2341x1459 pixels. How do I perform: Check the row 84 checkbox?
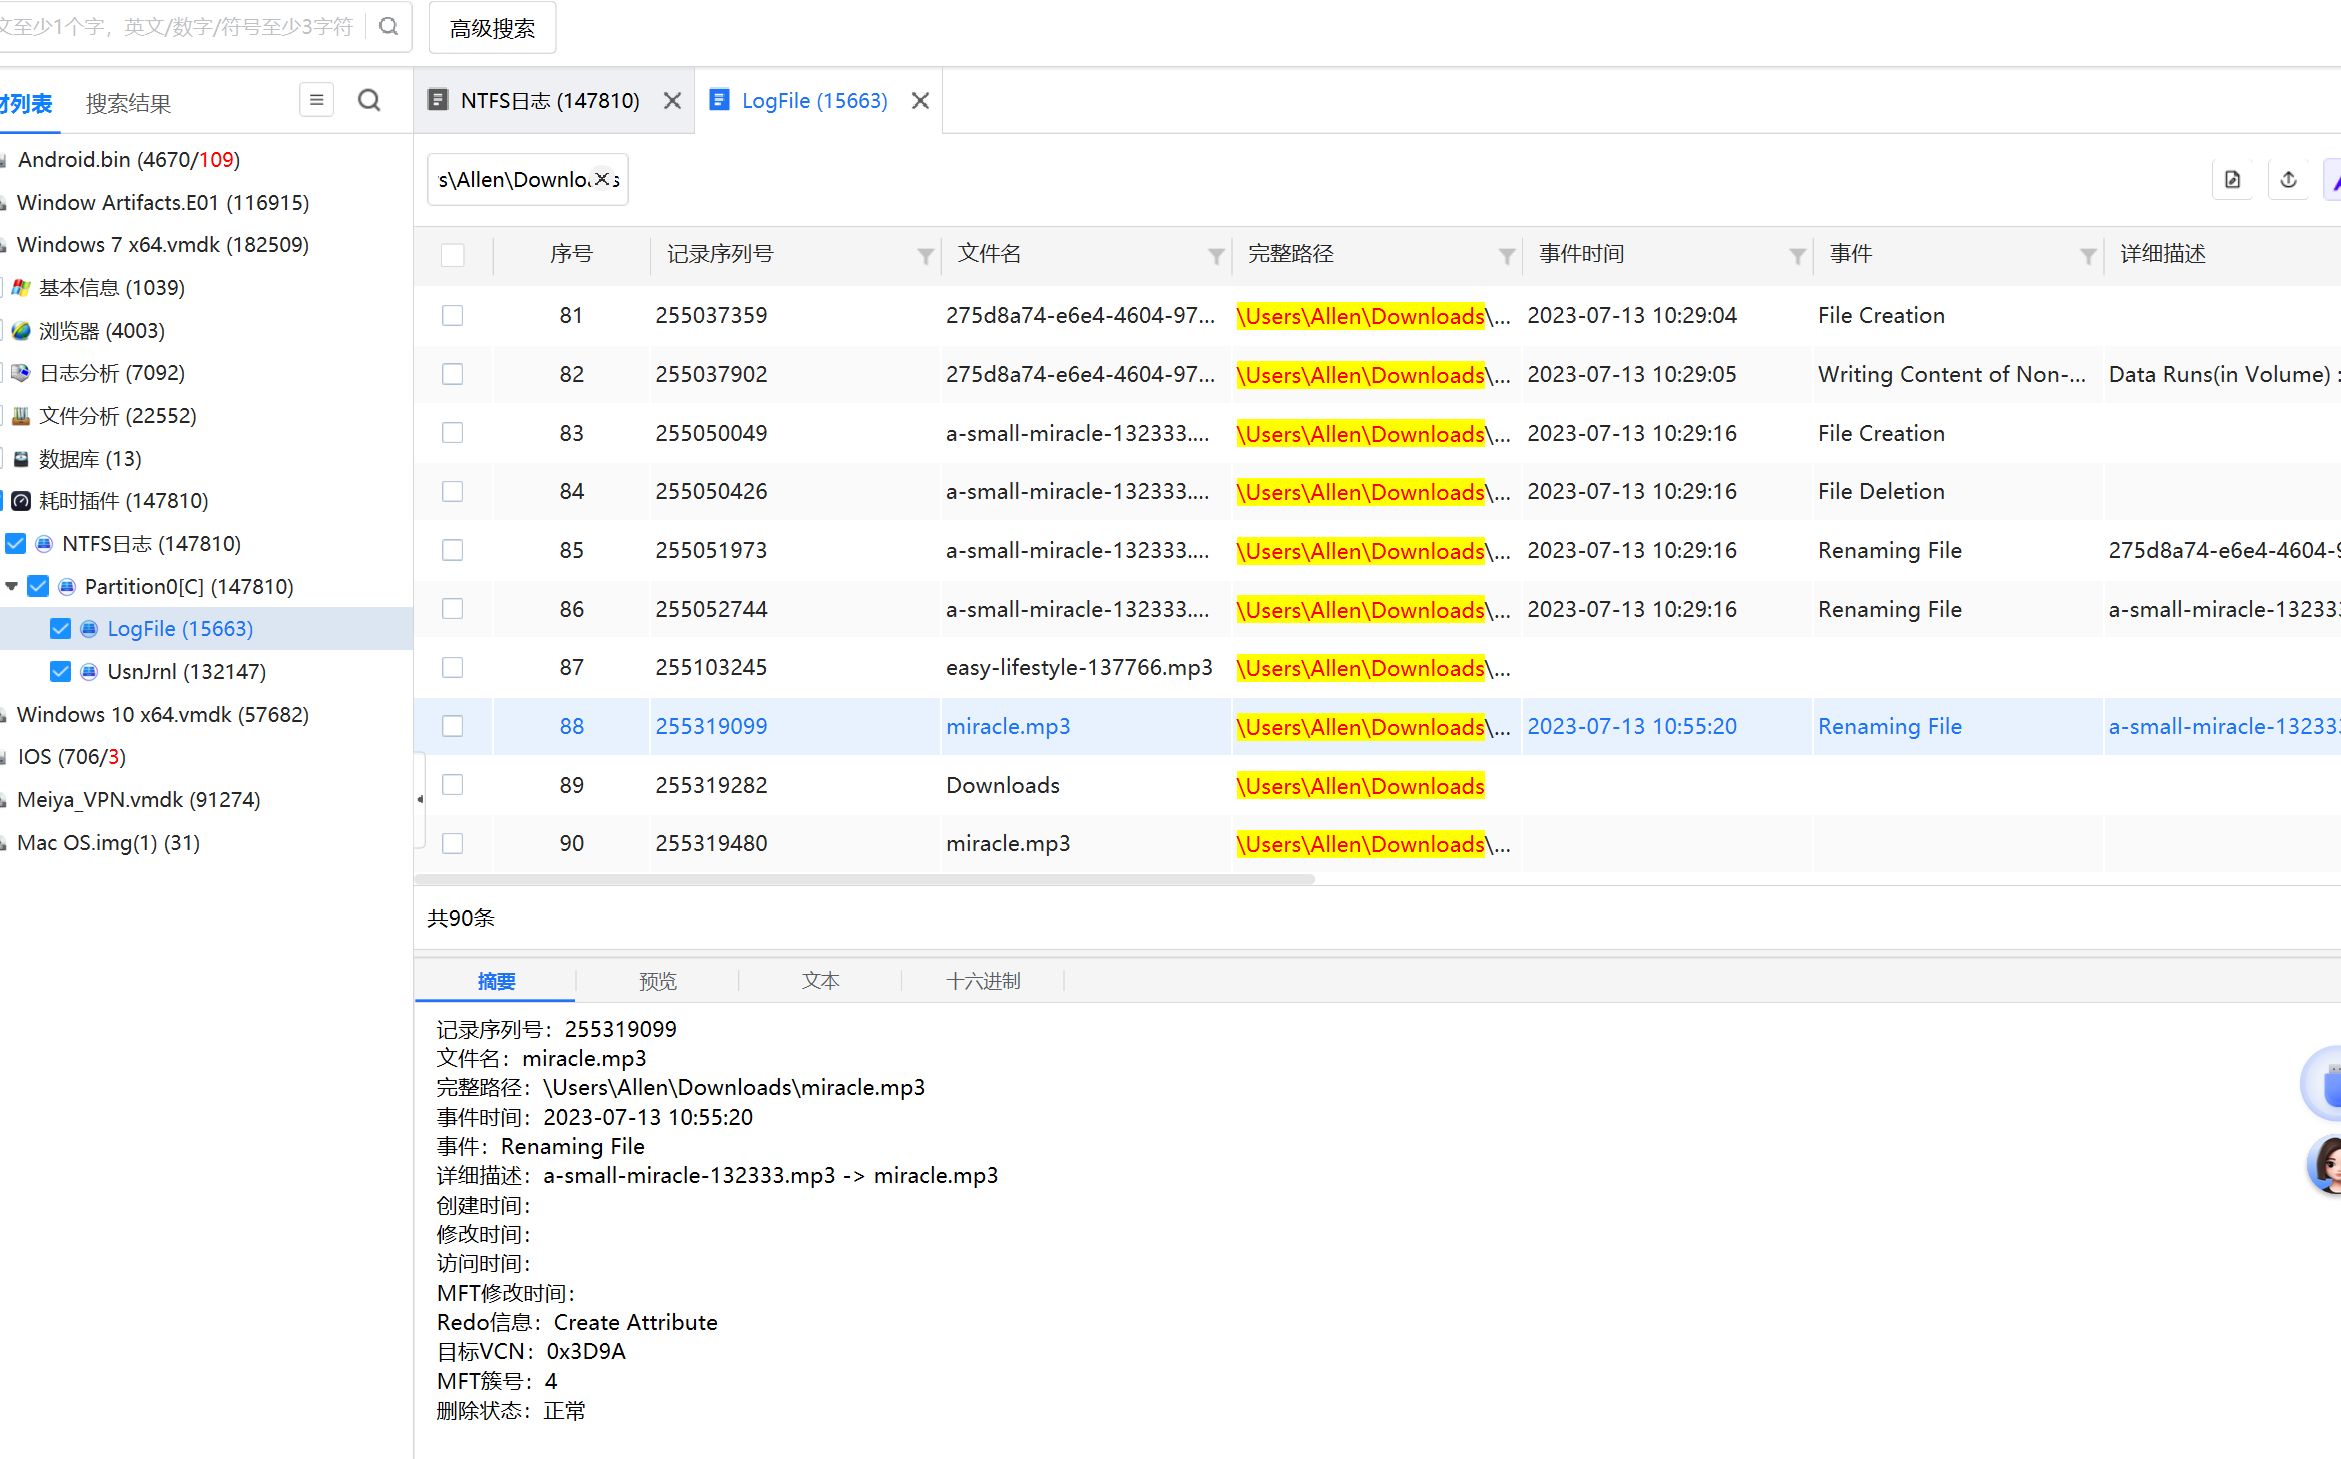click(x=453, y=491)
